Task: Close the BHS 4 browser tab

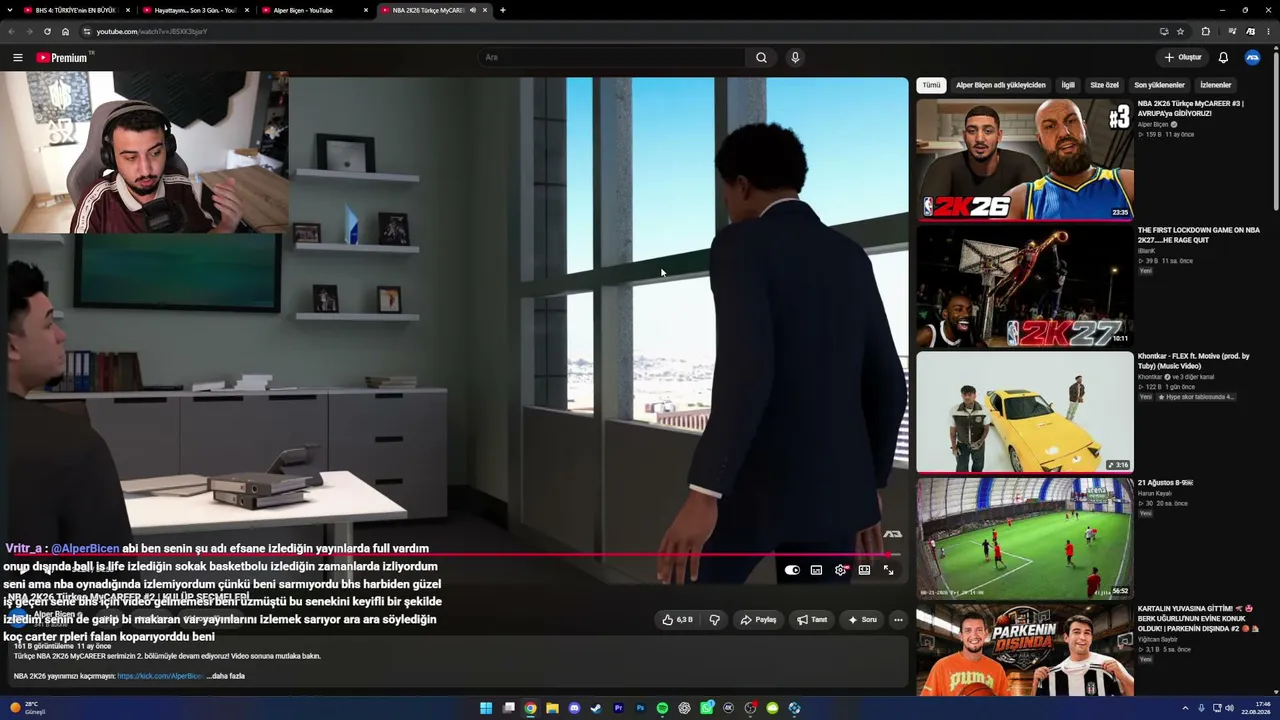Action: point(127,10)
